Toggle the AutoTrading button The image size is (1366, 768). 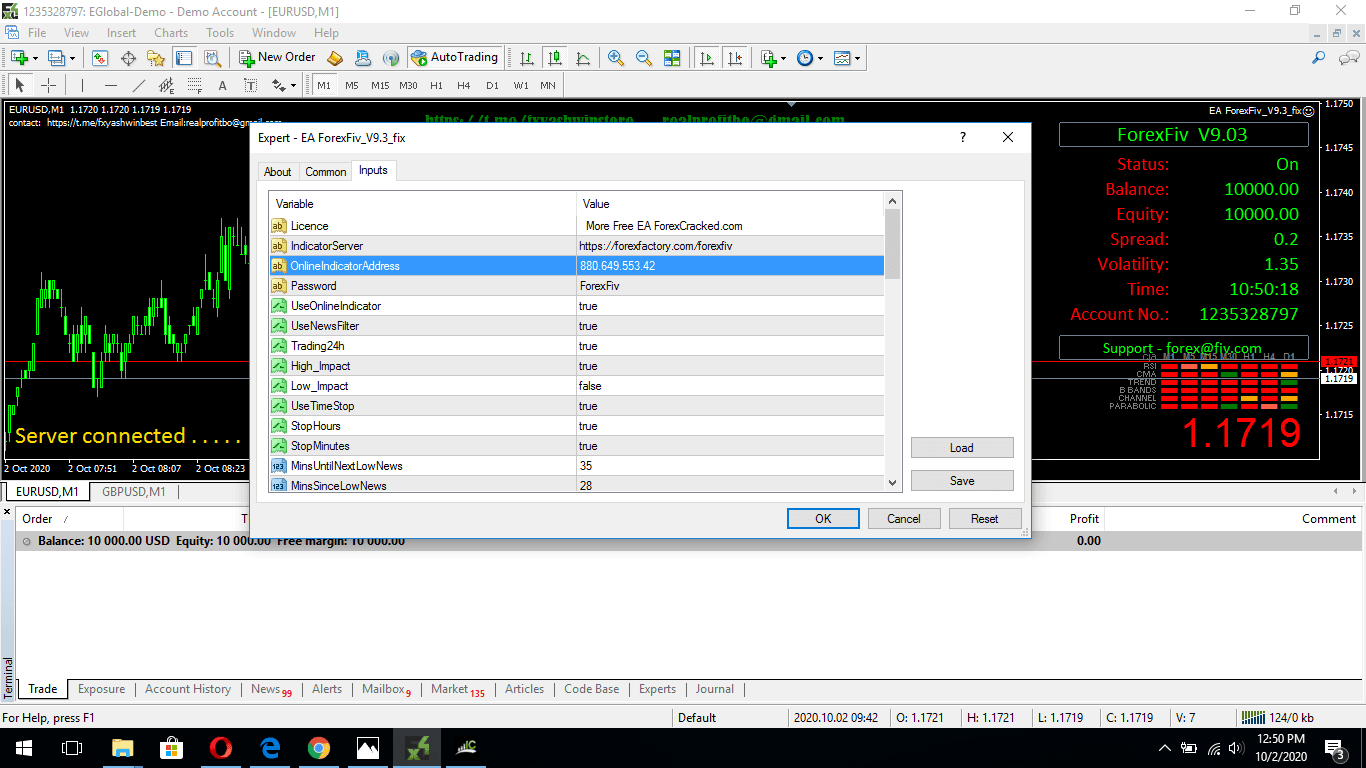(454, 58)
